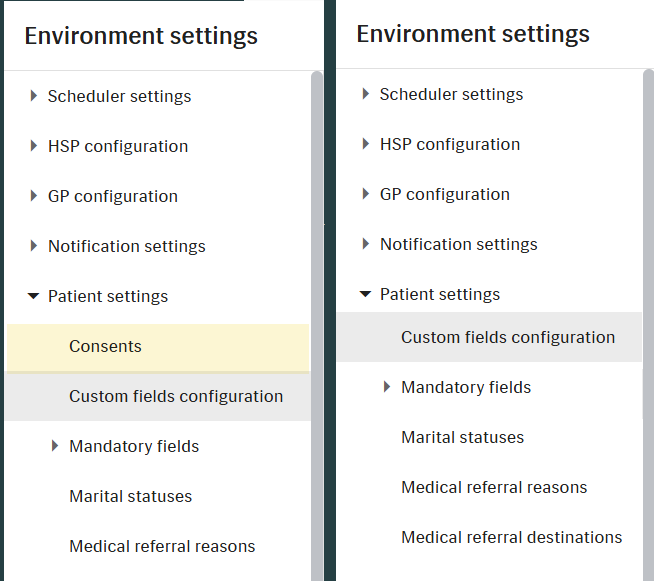Viewport: 654px width, 581px height.
Task: Expand Notification settings in left panel
Action: pos(34,246)
